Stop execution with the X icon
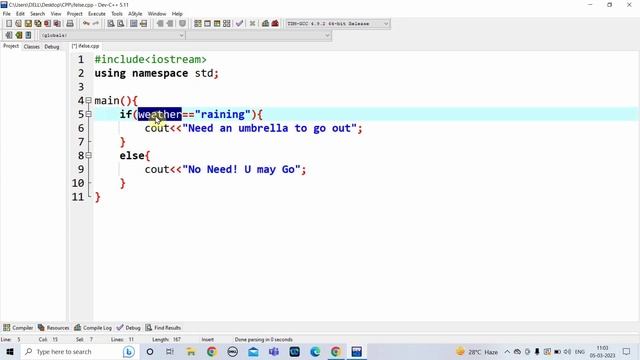 (x=252, y=24)
